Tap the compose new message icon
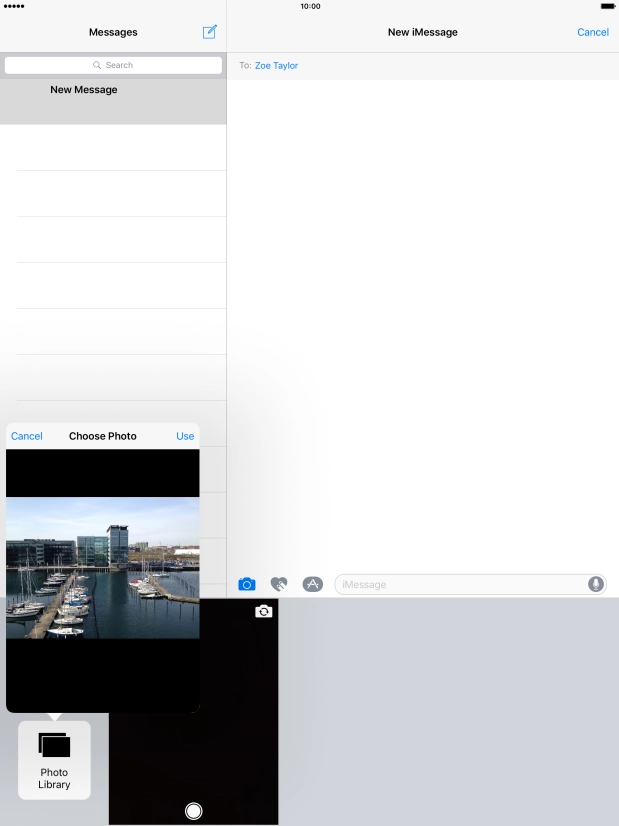Image resolution: width=619 pixels, height=826 pixels. point(209,32)
